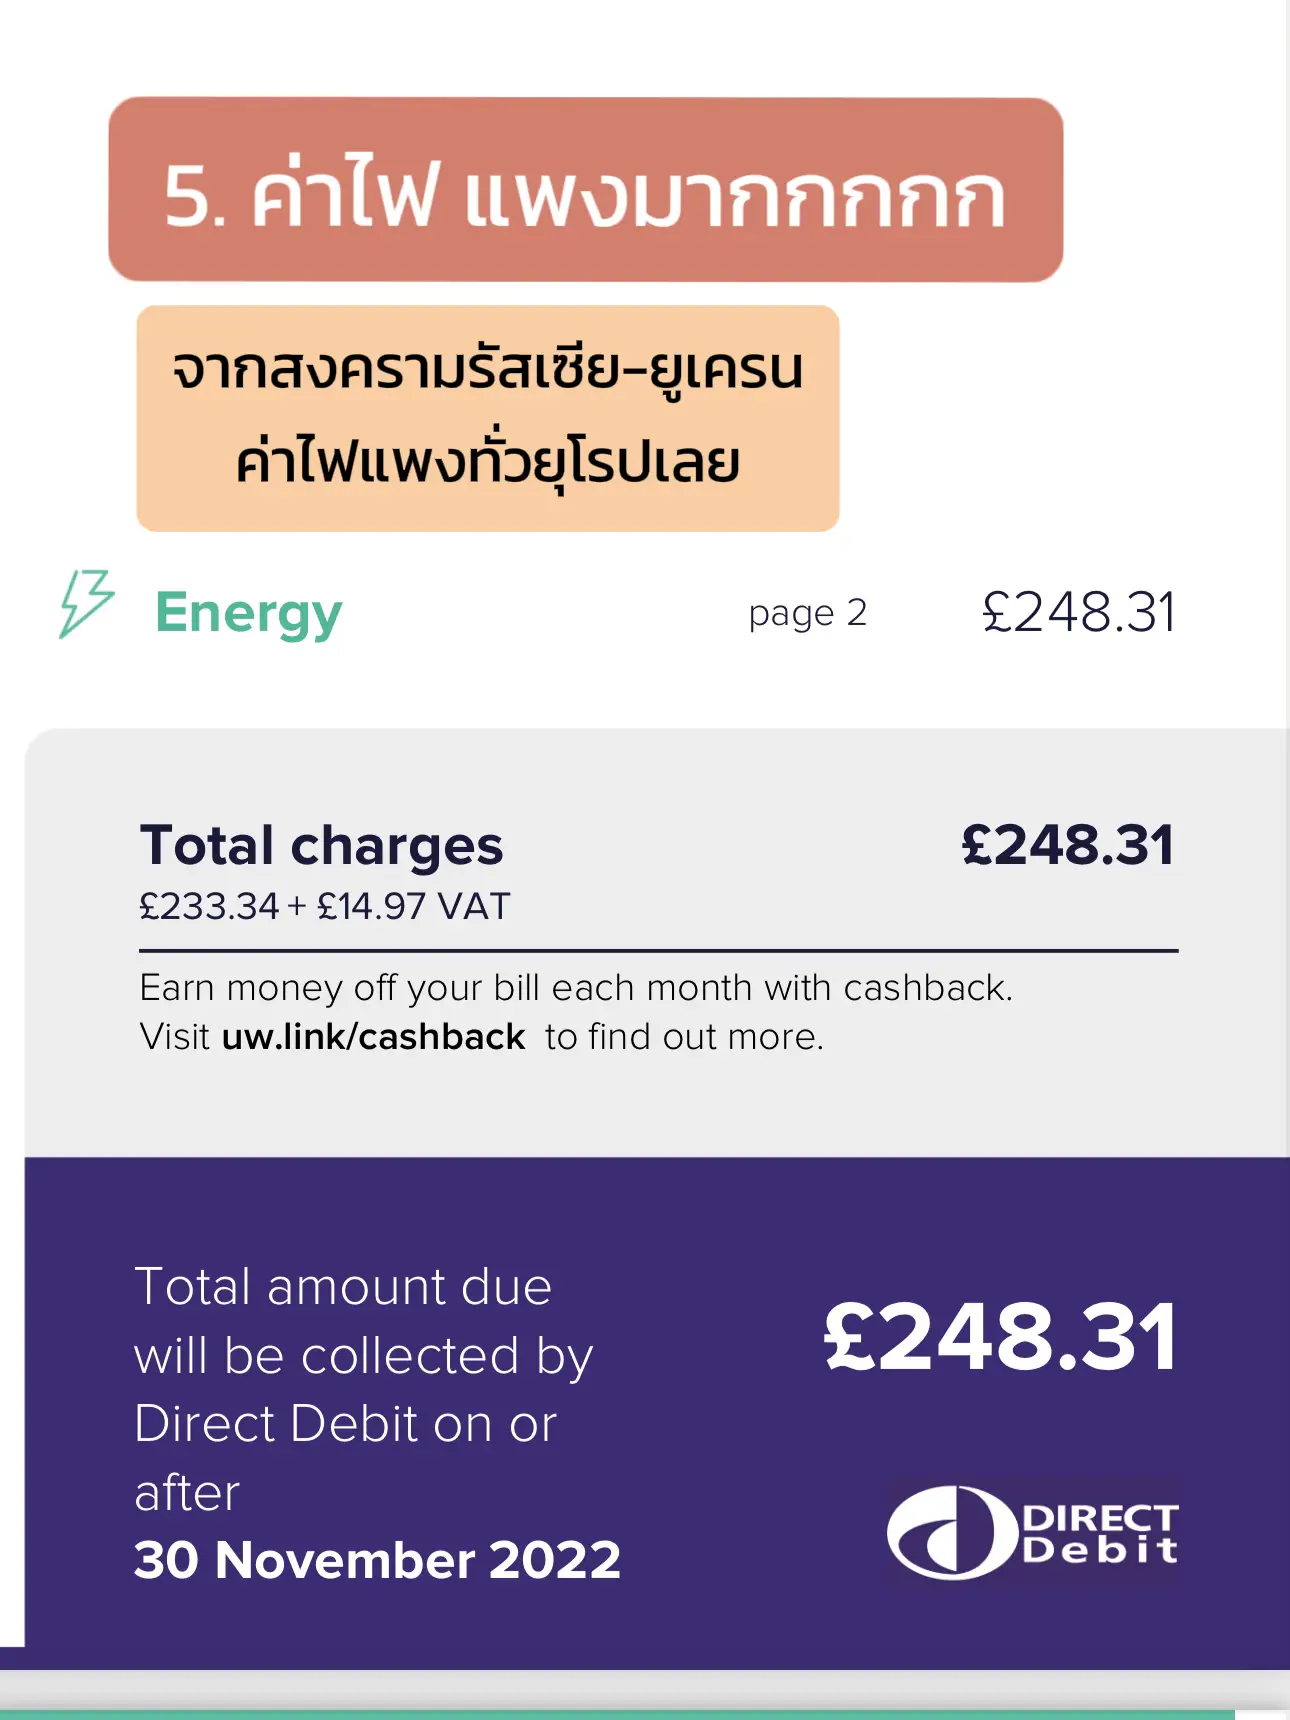Viewport: 1290px width, 1720px height.
Task: Click the green lightning bolt Energy icon
Action: (x=86, y=604)
